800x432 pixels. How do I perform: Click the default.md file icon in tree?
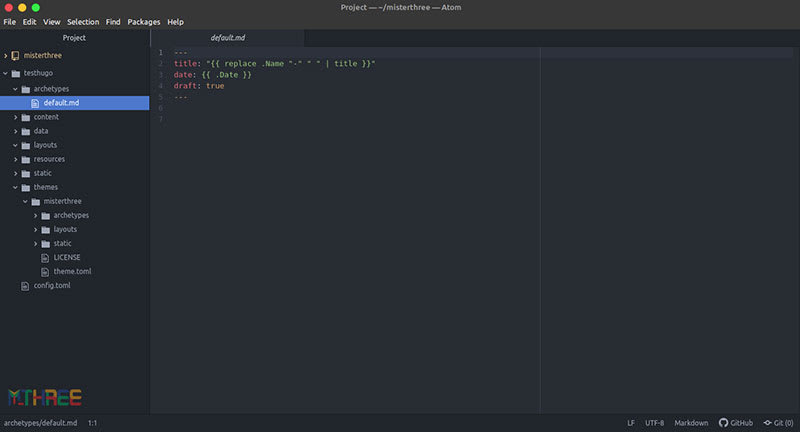click(x=35, y=103)
